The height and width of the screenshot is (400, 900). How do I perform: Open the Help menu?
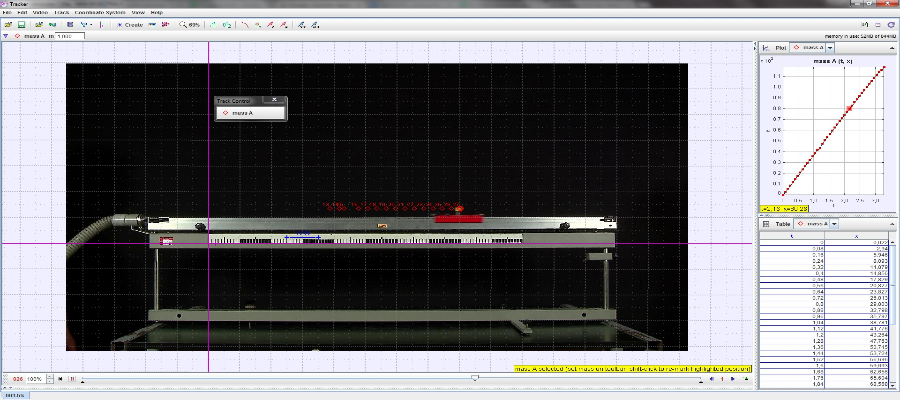[x=156, y=12]
